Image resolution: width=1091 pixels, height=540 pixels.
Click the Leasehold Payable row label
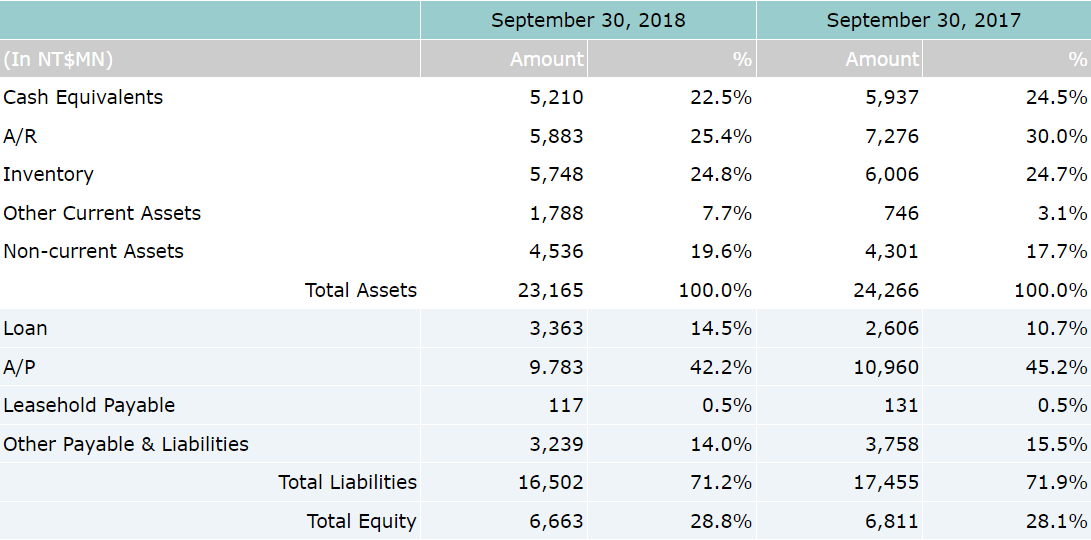pos(89,405)
